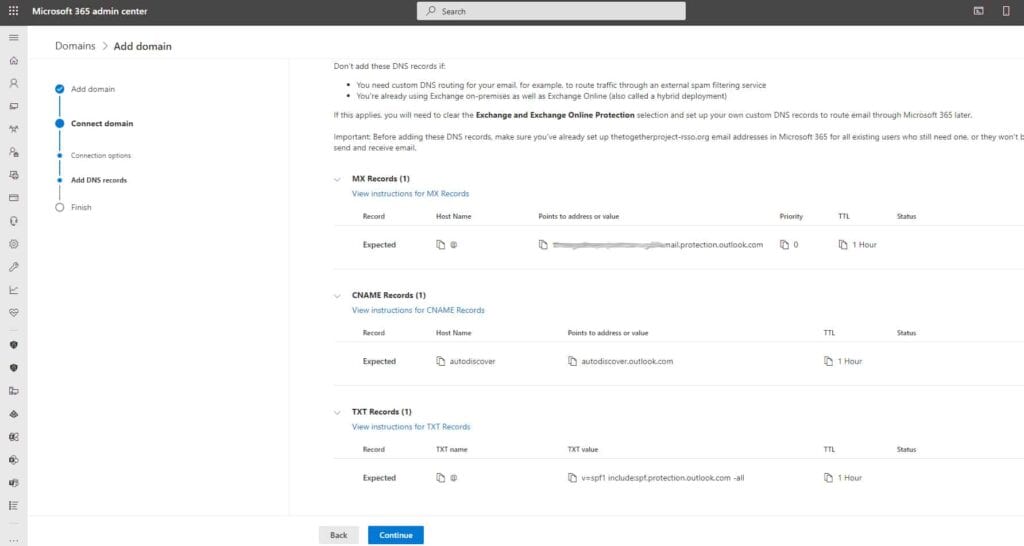
Task: Click the mobile app icon in top bar
Action: pos(1006,11)
